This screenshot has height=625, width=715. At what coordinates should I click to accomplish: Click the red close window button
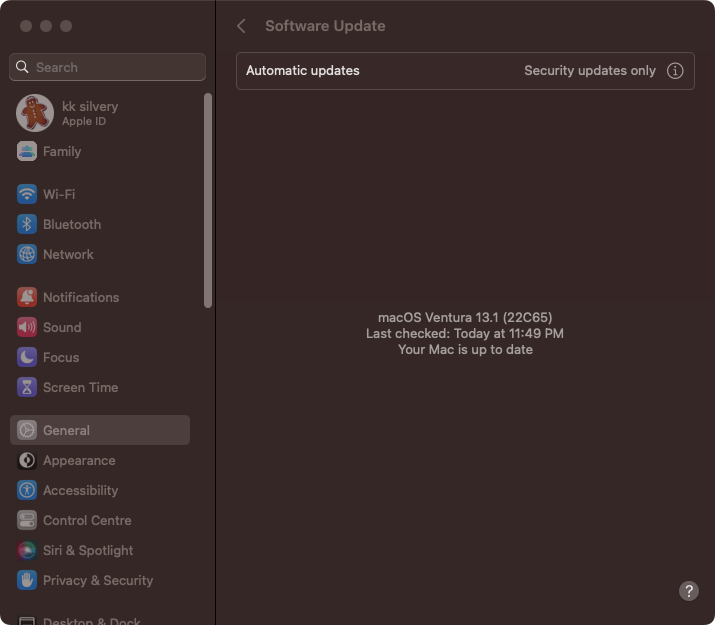click(26, 26)
